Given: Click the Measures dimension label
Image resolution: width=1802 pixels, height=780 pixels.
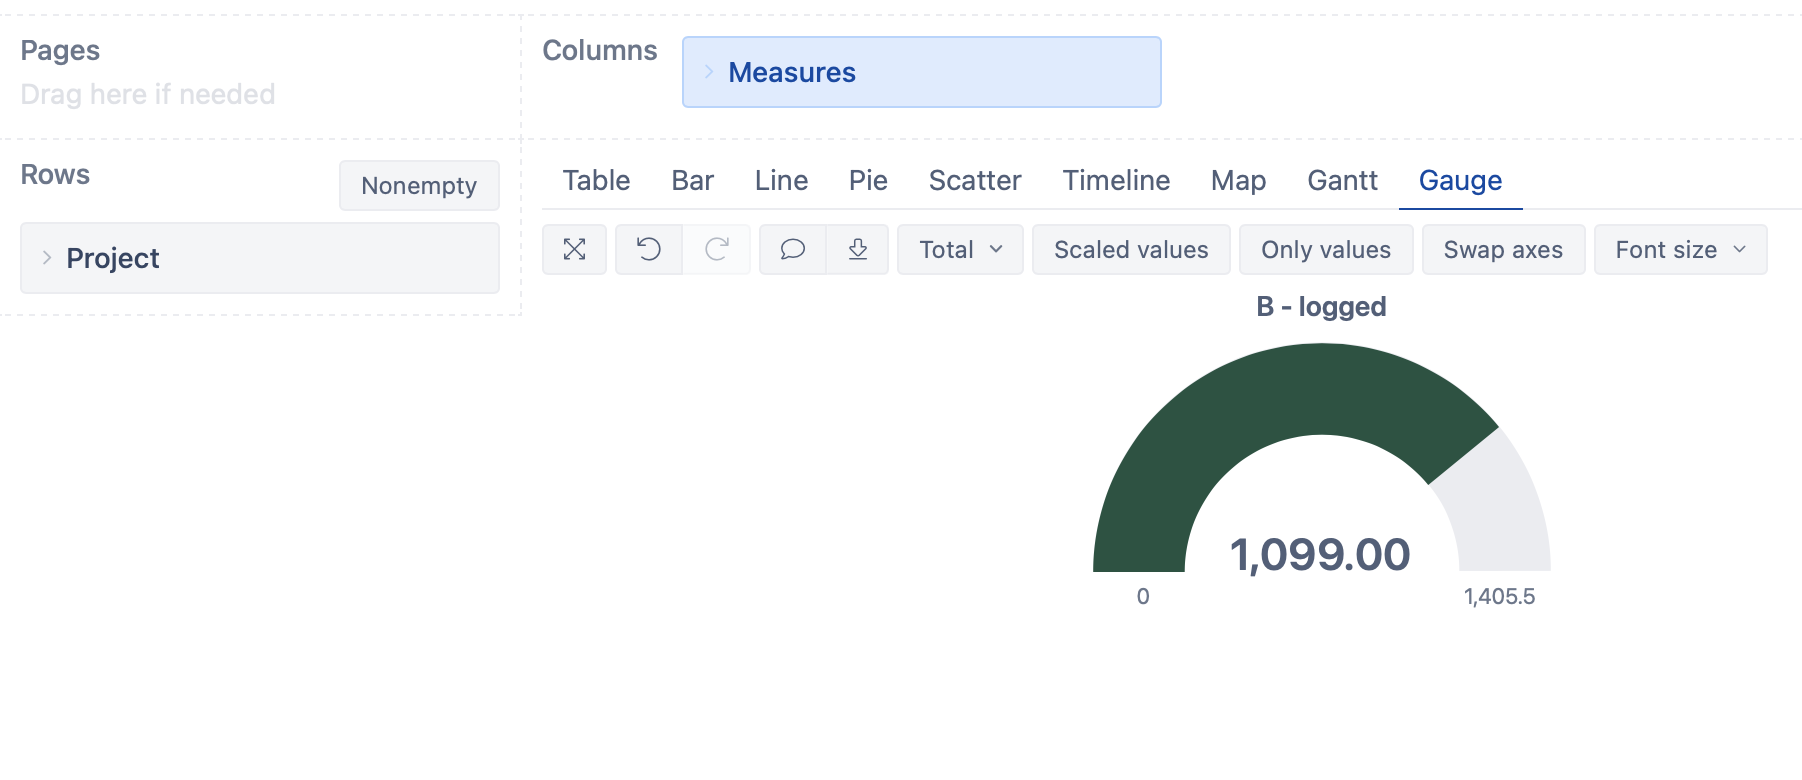Looking at the screenshot, I should click(x=792, y=72).
